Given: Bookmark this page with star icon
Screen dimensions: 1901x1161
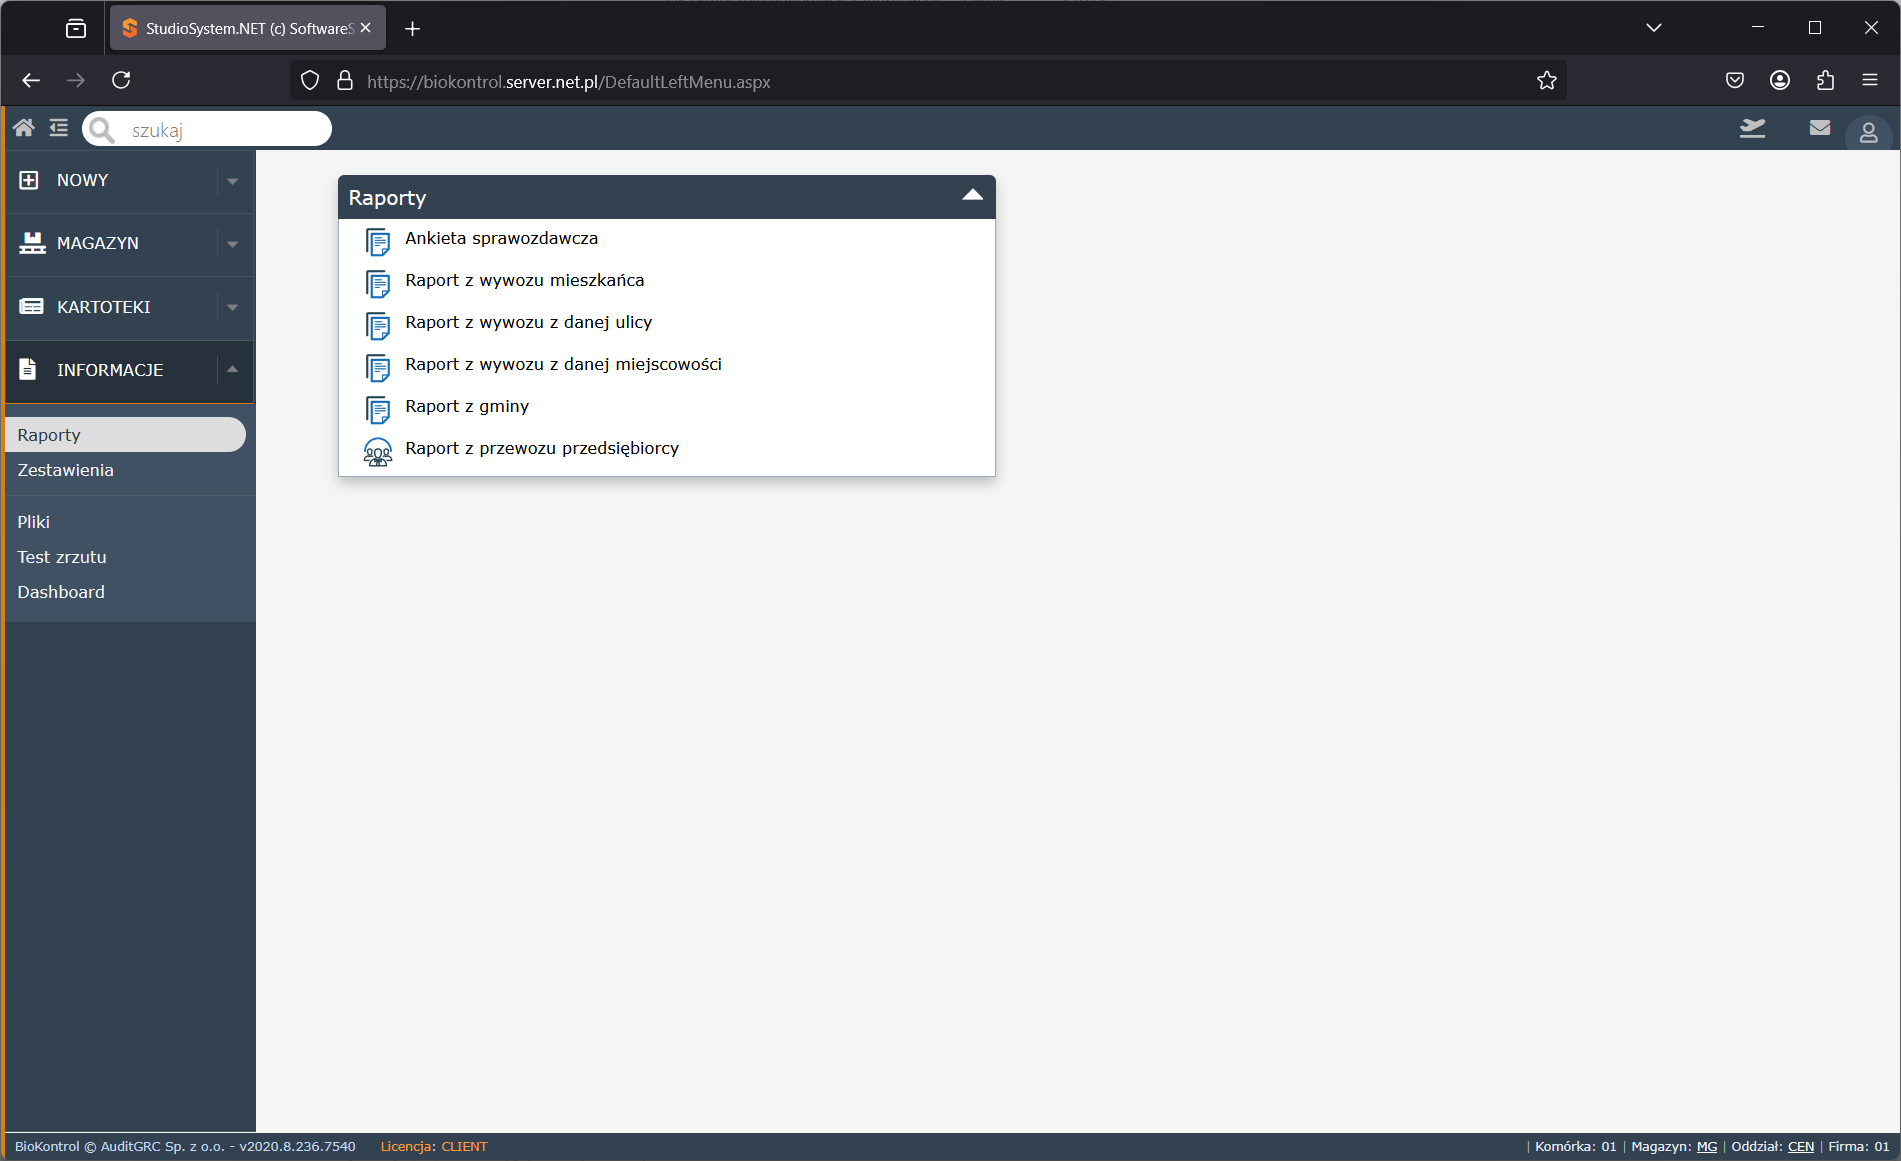Looking at the screenshot, I should click(x=1547, y=81).
